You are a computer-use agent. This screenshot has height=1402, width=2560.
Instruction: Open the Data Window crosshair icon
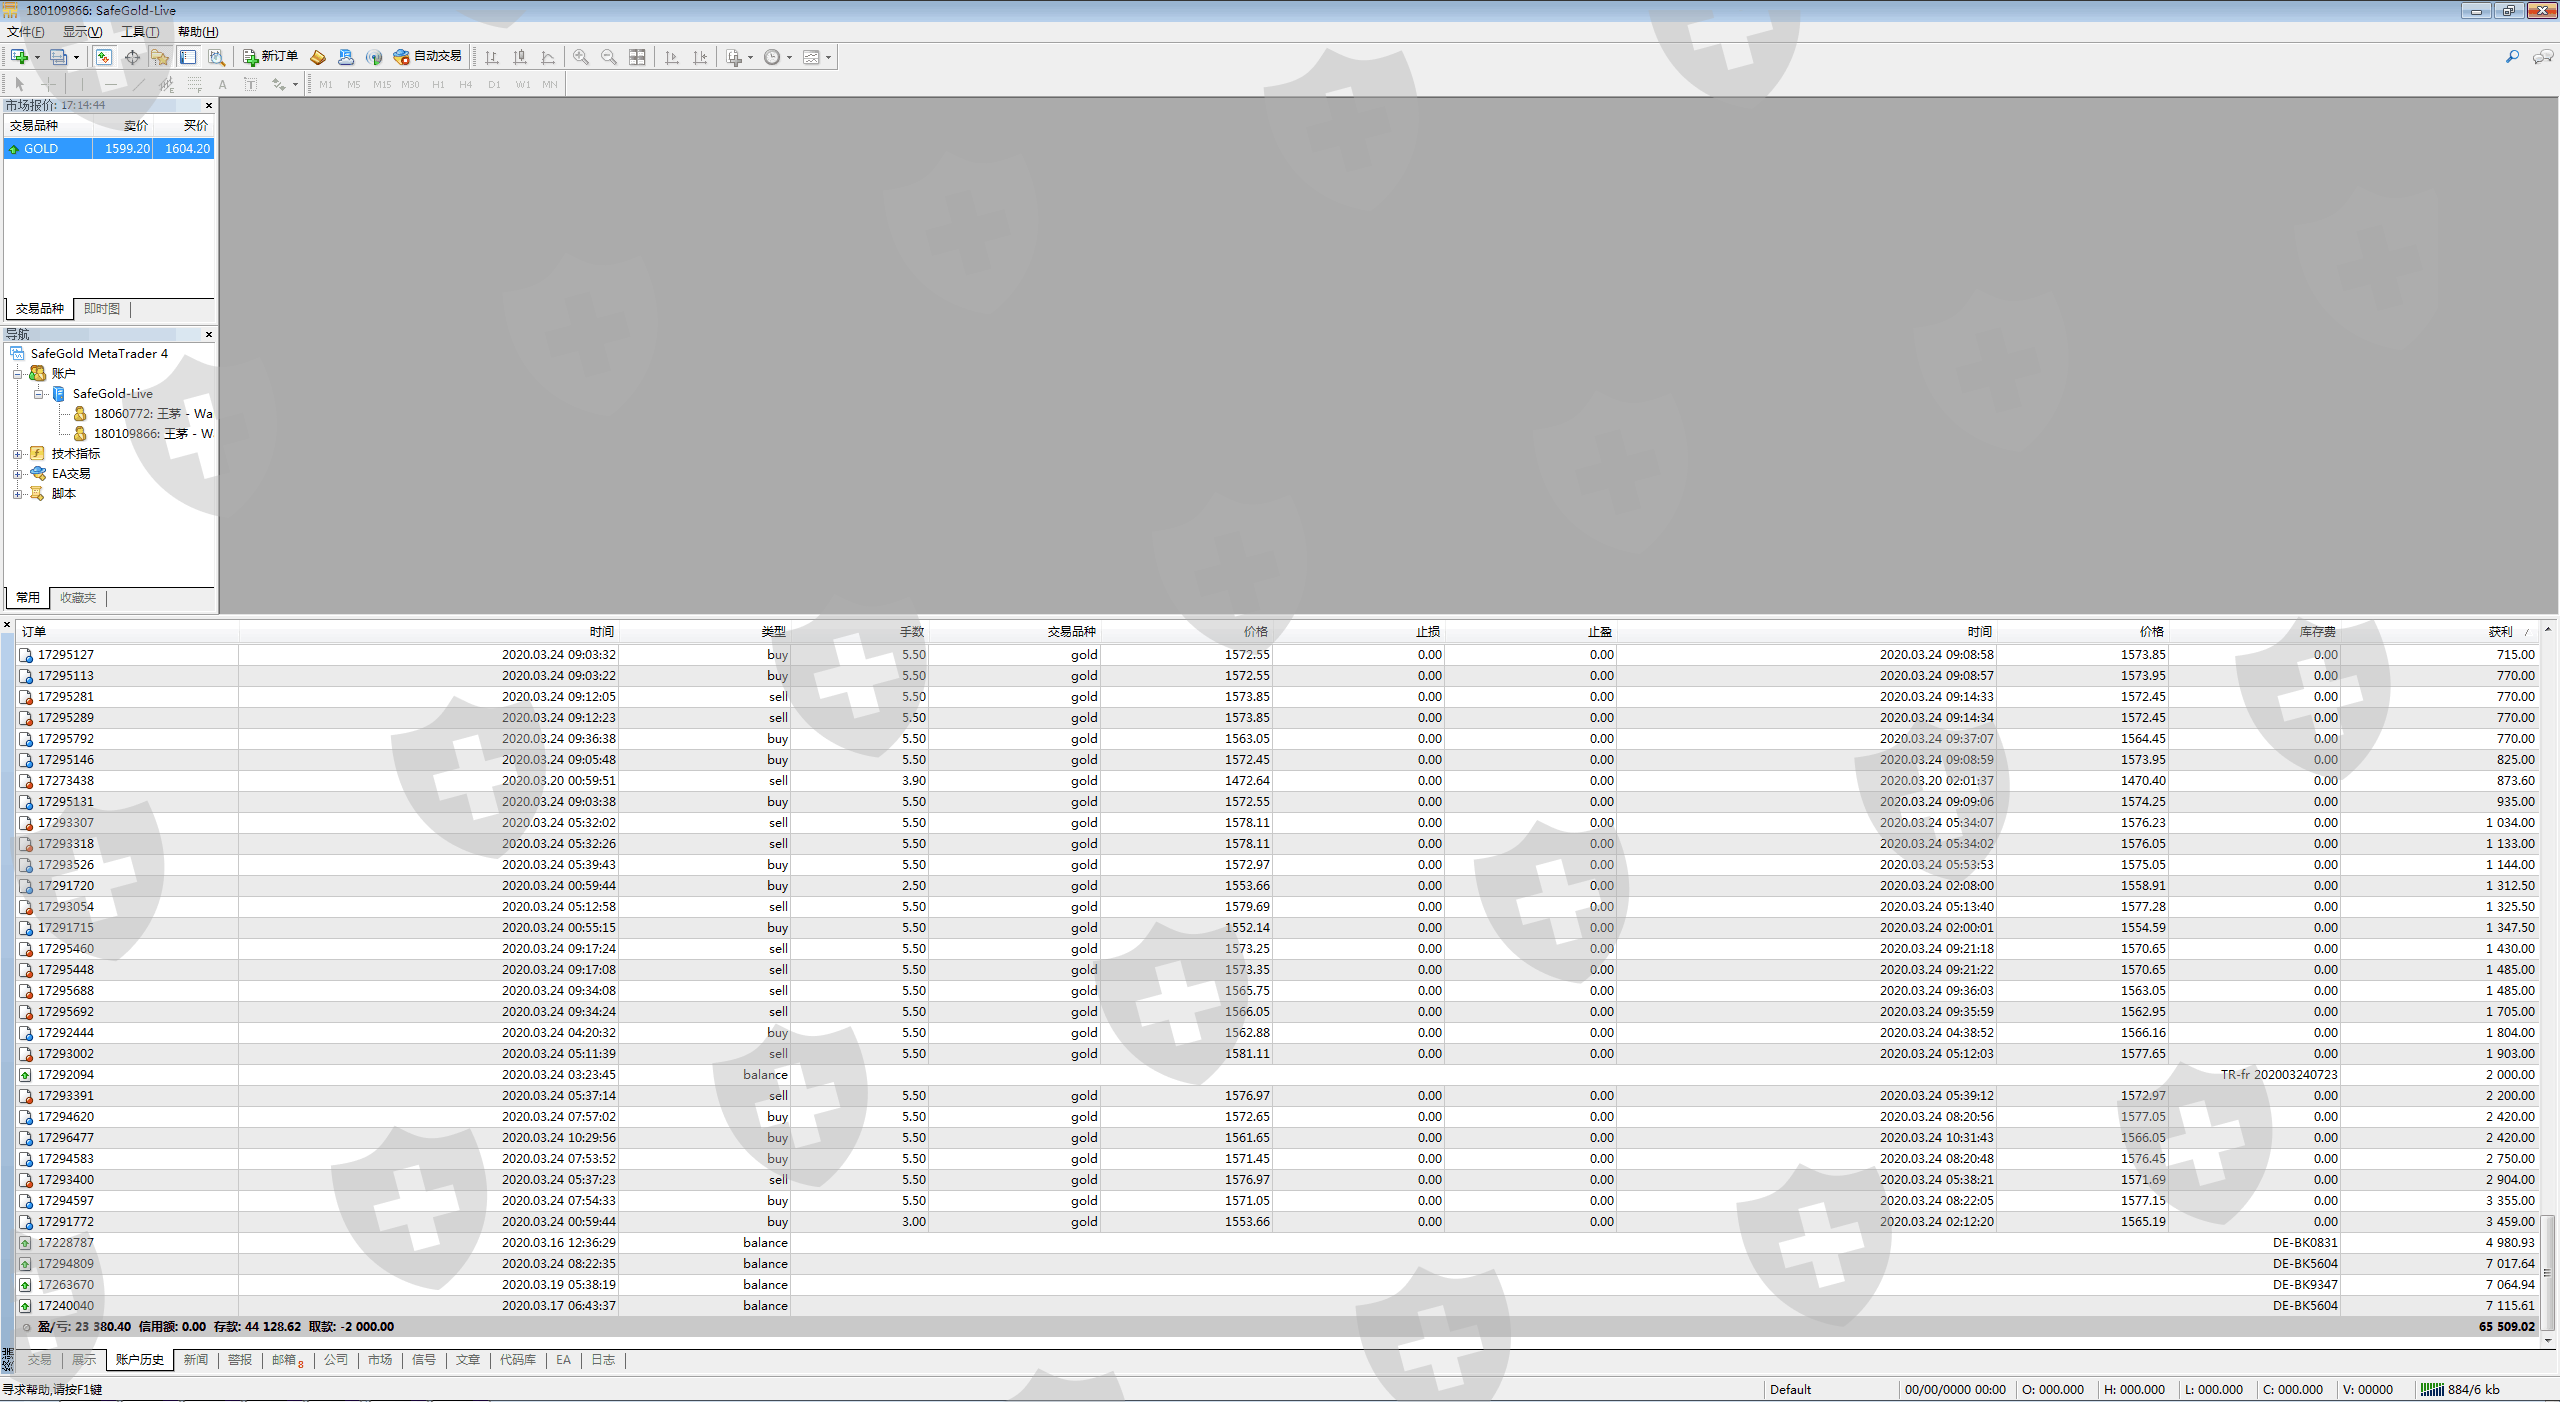(x=132, y=57)
